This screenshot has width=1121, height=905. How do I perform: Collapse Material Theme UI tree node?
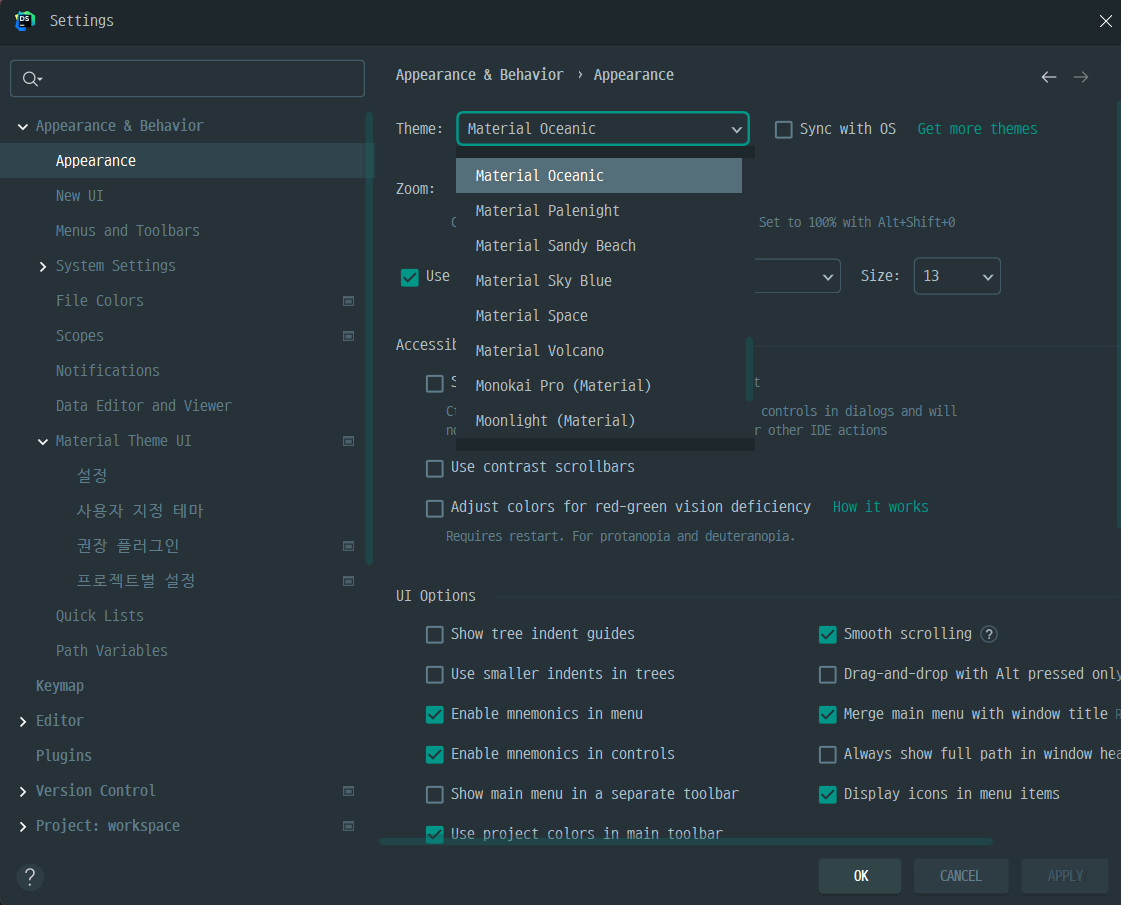click(x=43, y=442)
